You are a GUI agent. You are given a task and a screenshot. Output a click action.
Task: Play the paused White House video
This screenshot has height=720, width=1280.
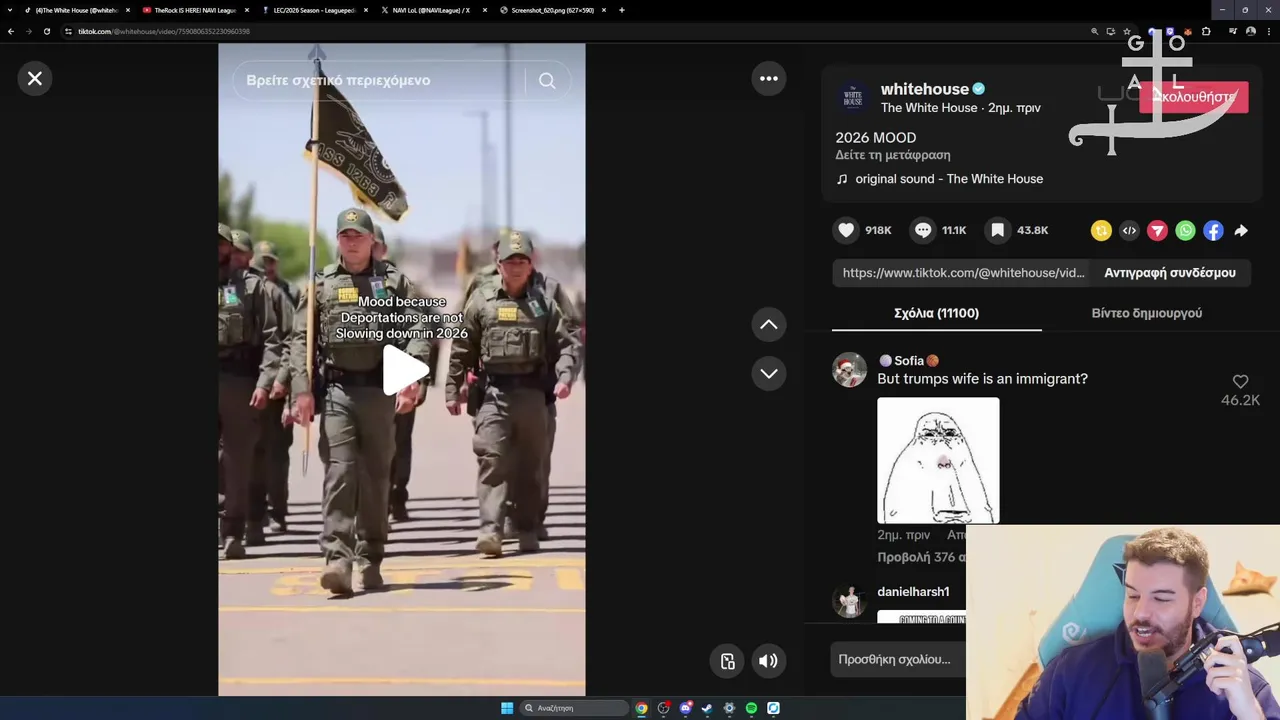[x=405, y=370]
